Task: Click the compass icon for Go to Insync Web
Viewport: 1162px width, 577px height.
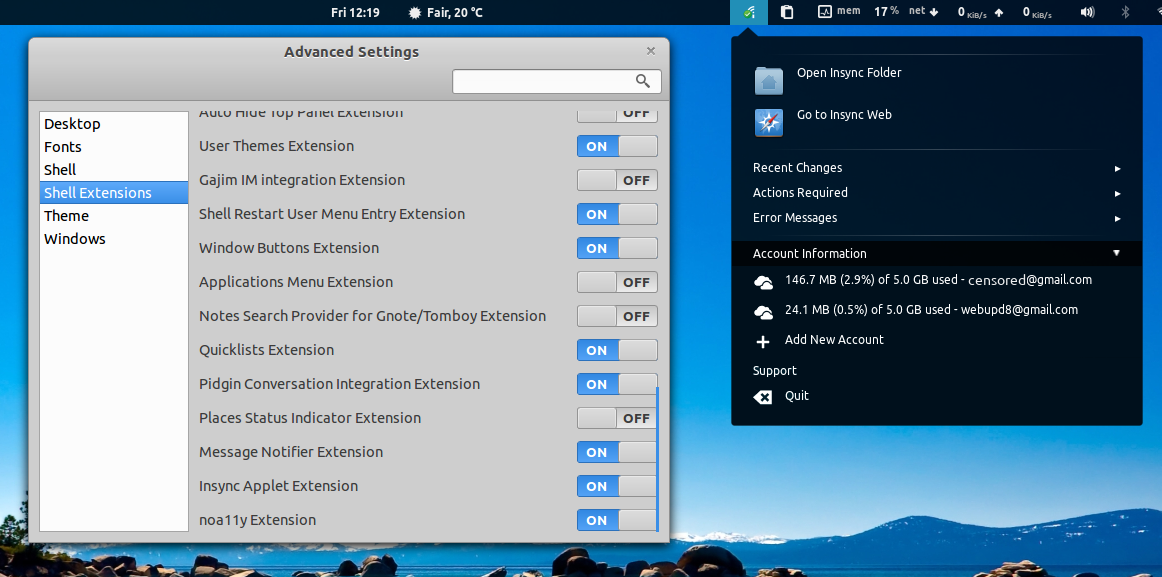Action: pos(768,122)
